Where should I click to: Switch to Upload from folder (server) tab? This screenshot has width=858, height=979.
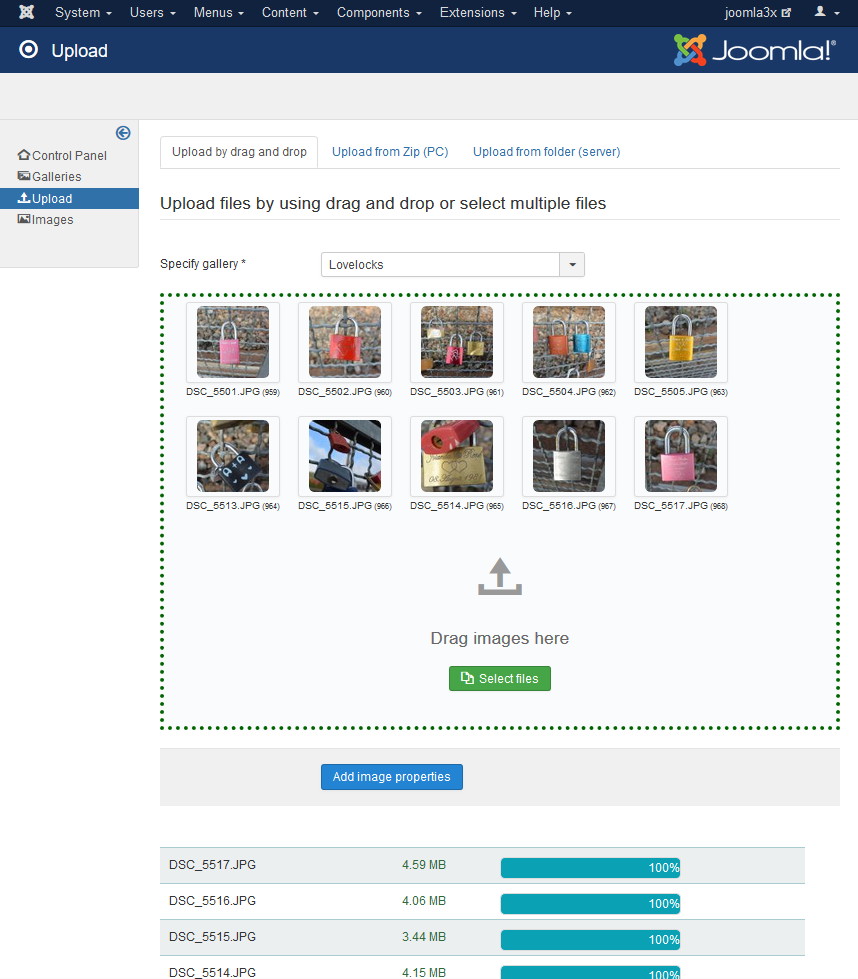coord(546,152)
